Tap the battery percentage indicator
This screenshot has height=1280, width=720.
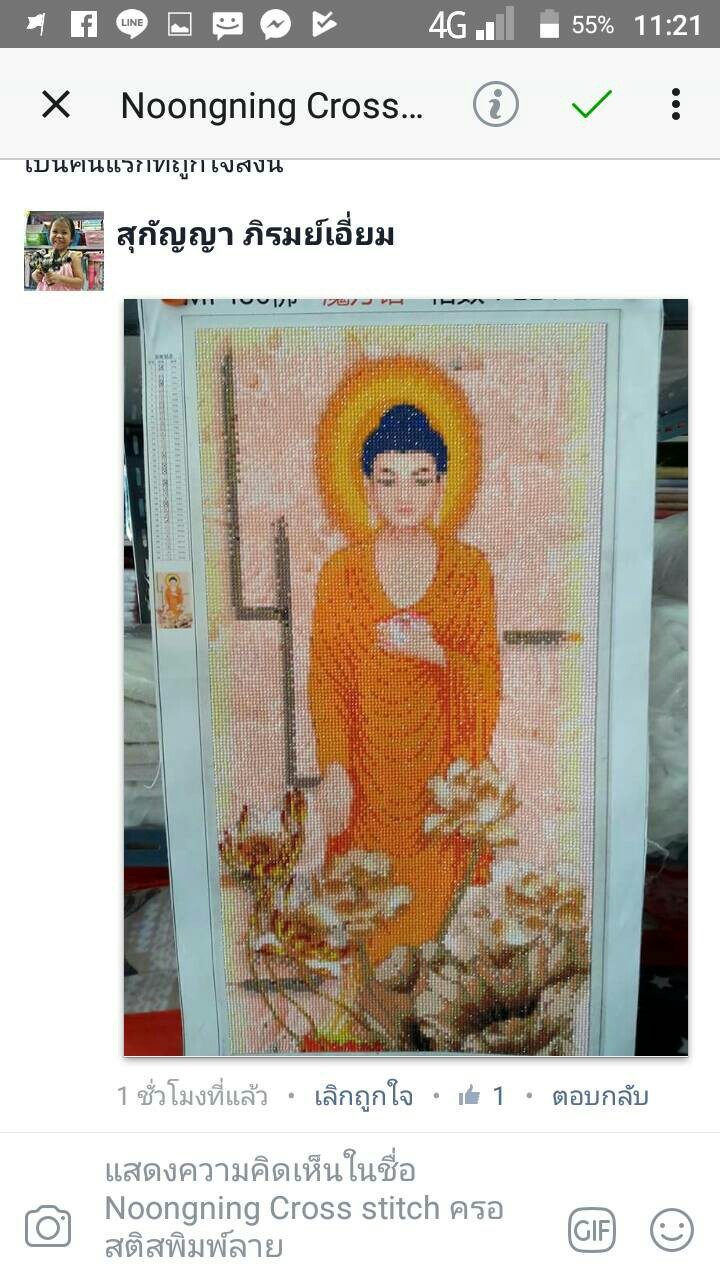[593, 24]
